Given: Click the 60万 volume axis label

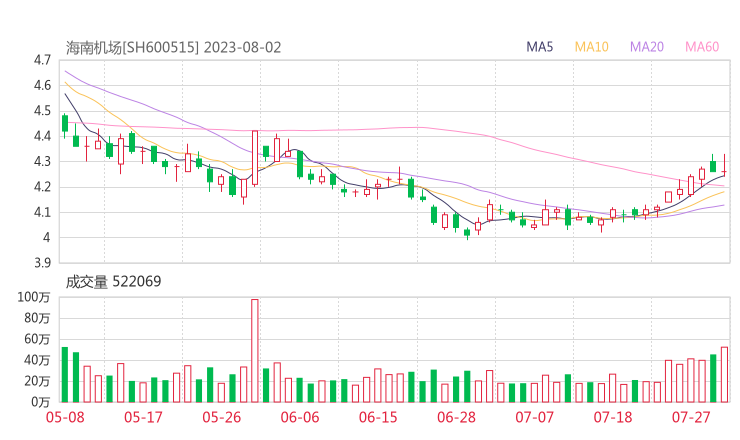Looking at the screenshot, I should (37, 339).
